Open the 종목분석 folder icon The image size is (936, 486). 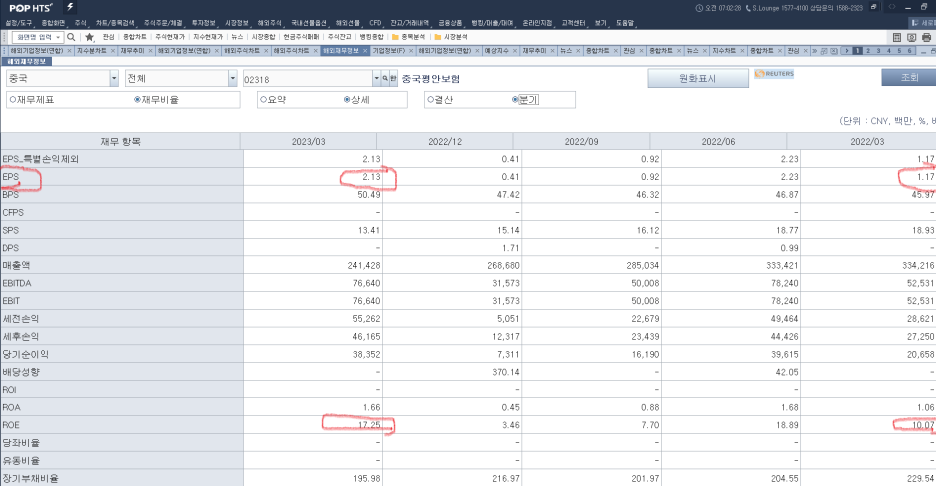coord(395,37)
